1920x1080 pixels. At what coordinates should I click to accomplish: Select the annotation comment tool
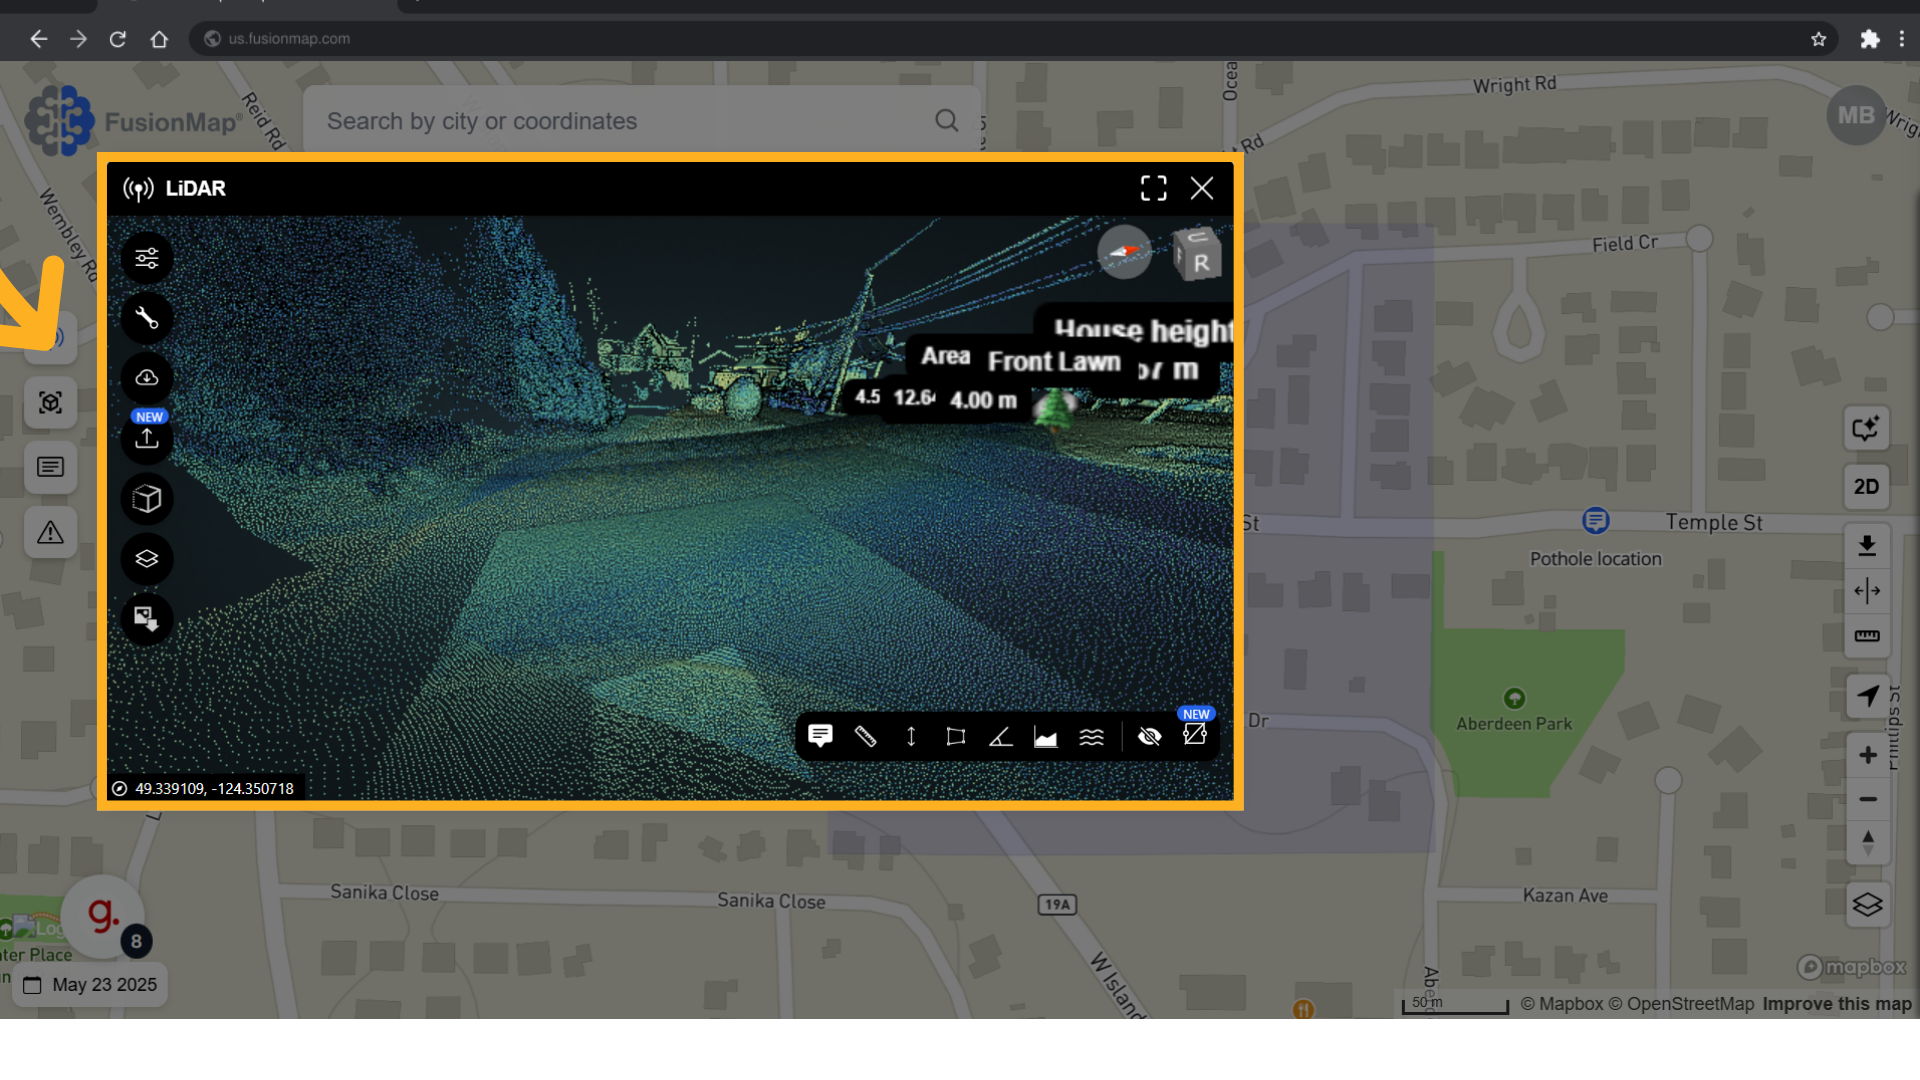tap(820, 737)
